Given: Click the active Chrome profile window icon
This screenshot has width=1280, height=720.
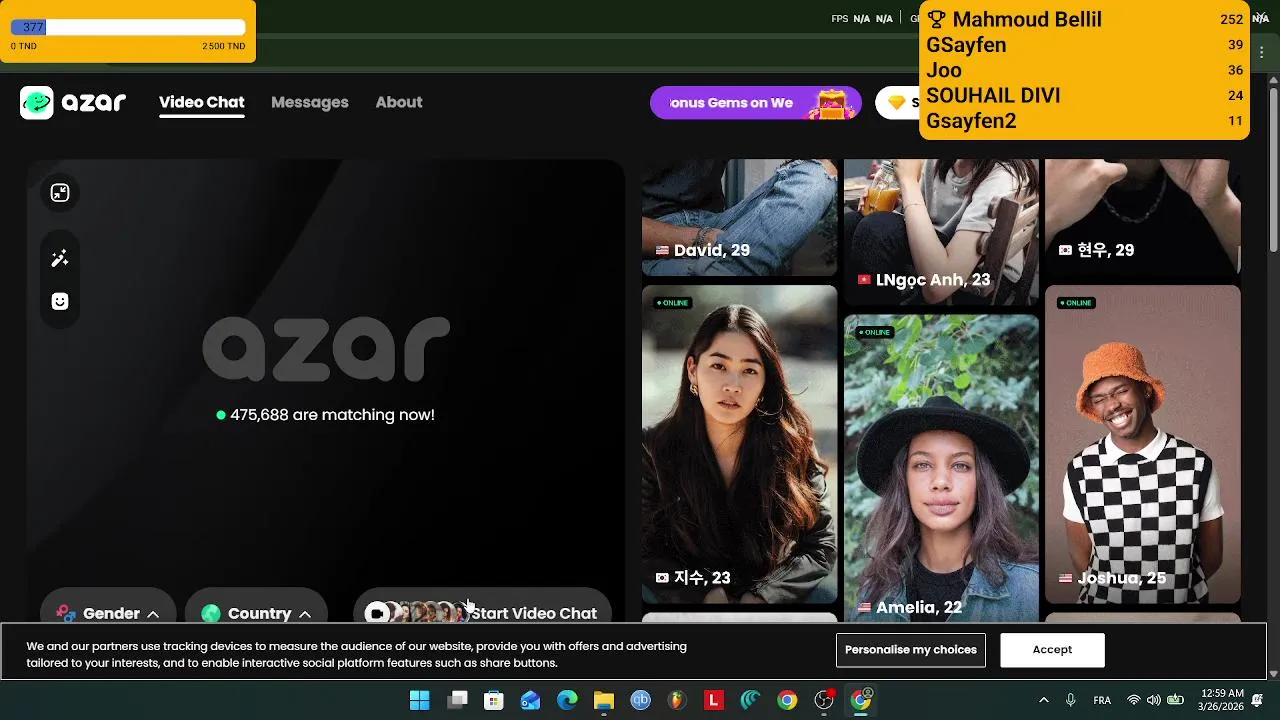Looking at the screenshot, I should [x=861, y=700].
